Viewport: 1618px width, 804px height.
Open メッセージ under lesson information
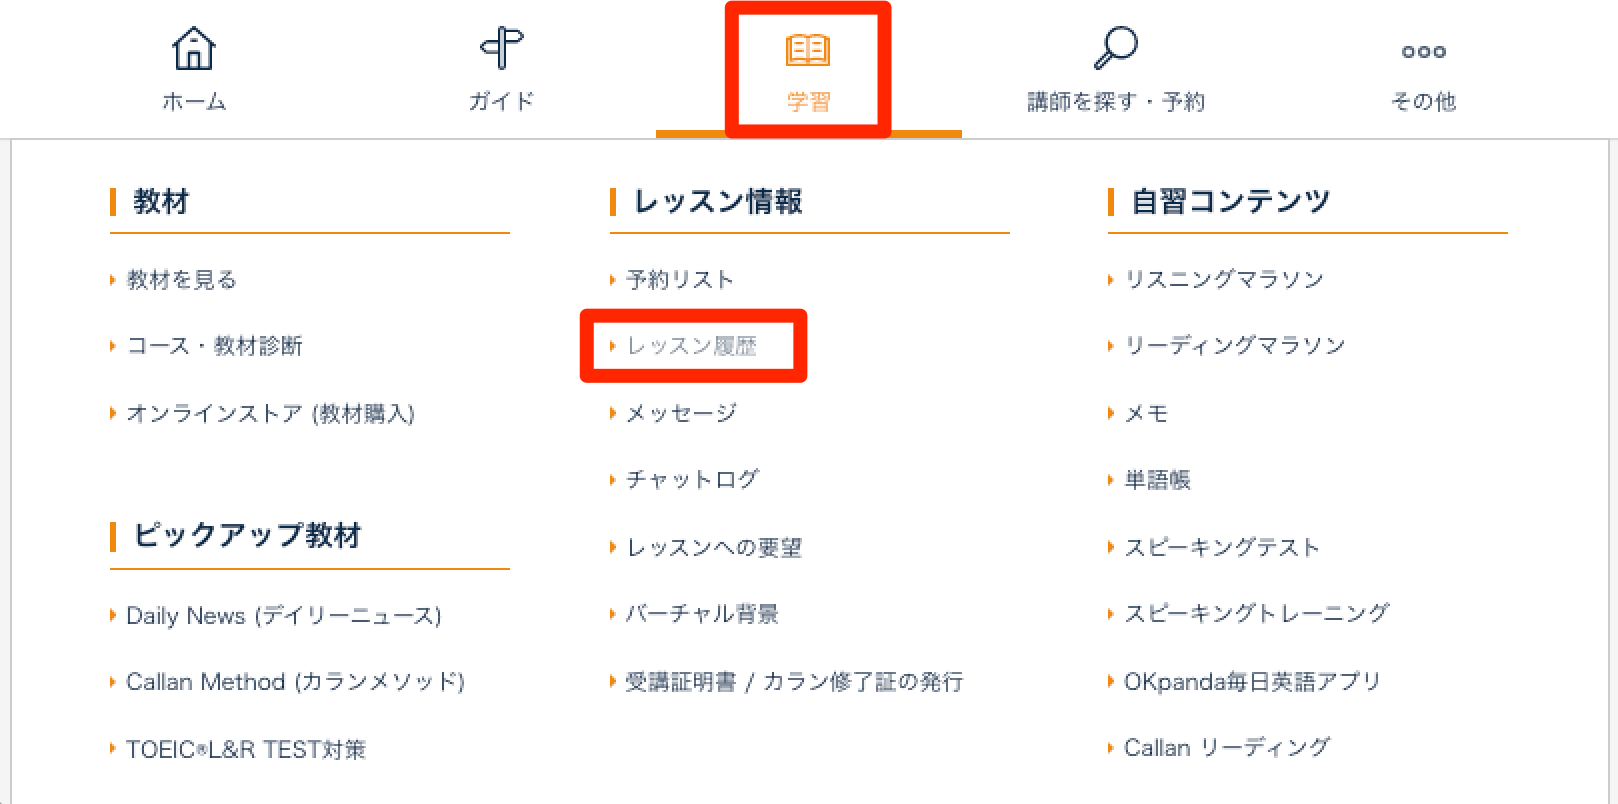click(682, 413)
